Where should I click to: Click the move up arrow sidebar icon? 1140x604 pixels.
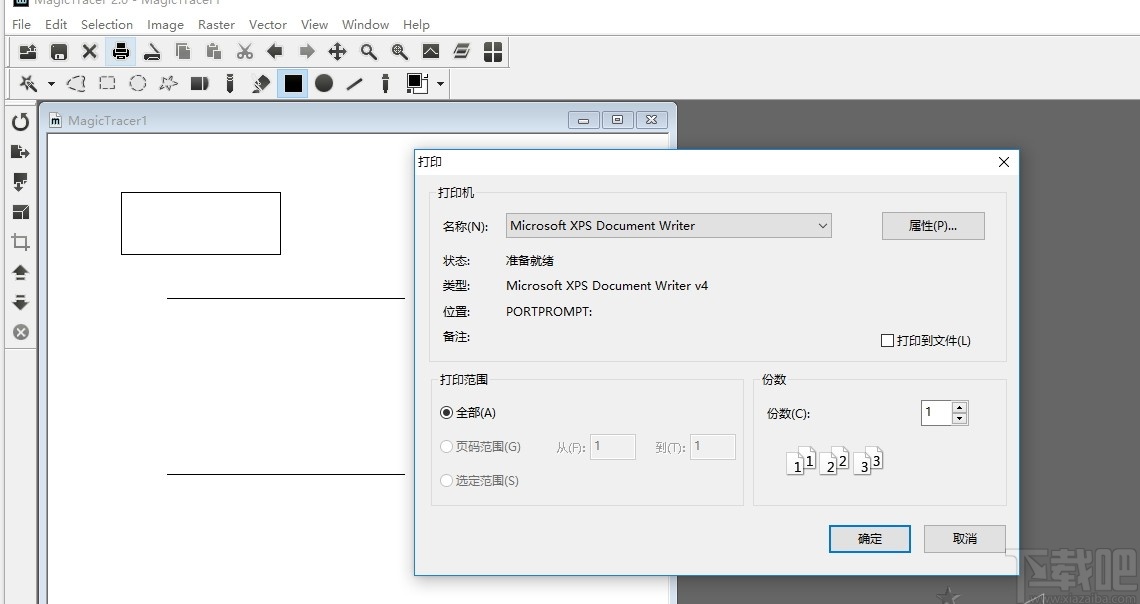click(x=20, y=273)
